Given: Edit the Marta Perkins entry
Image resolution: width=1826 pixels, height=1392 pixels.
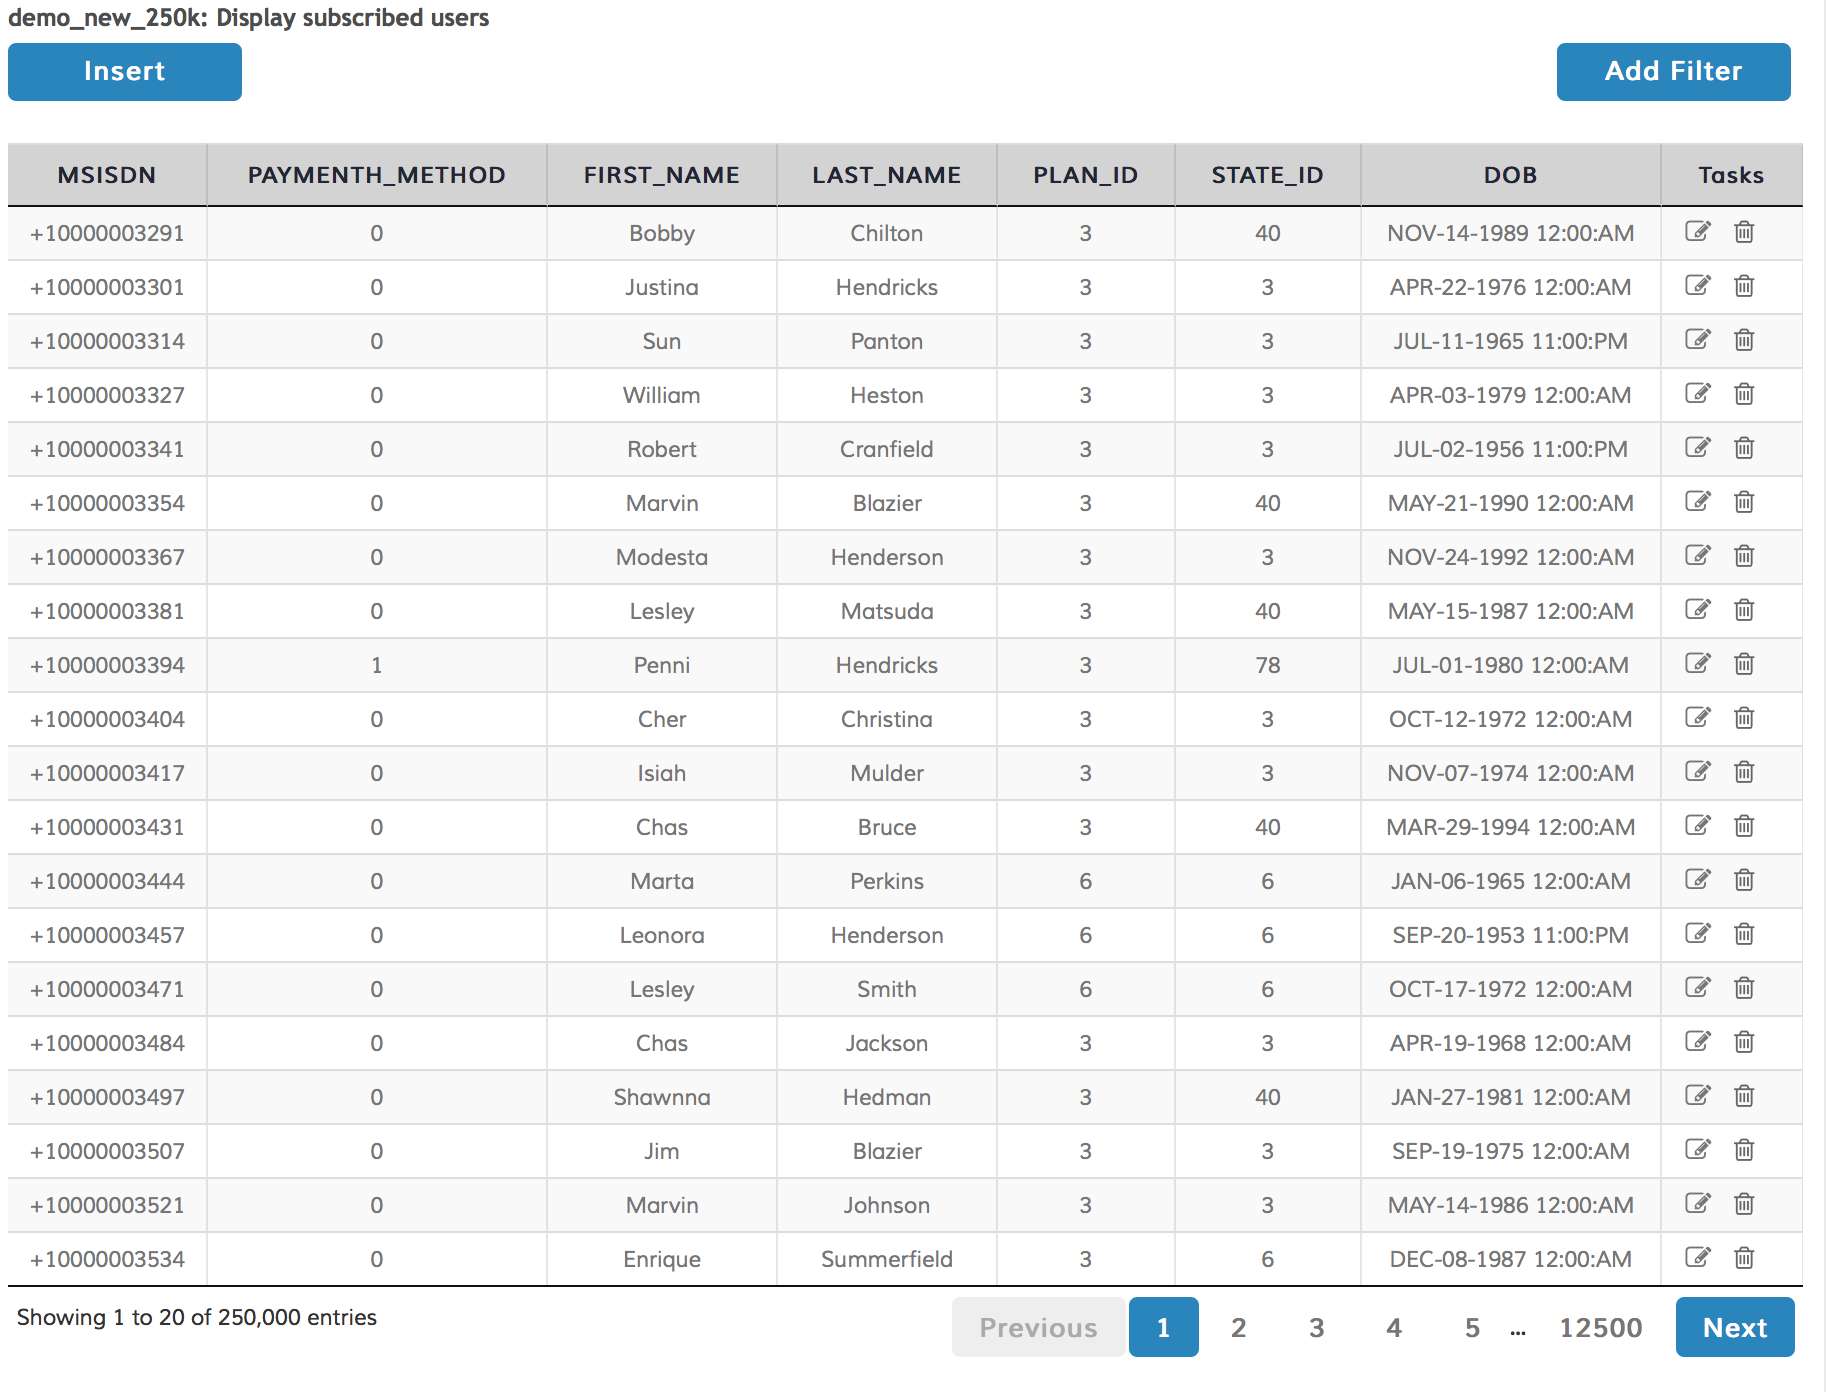Looking at the screenshot, I should coord(1697,880).
